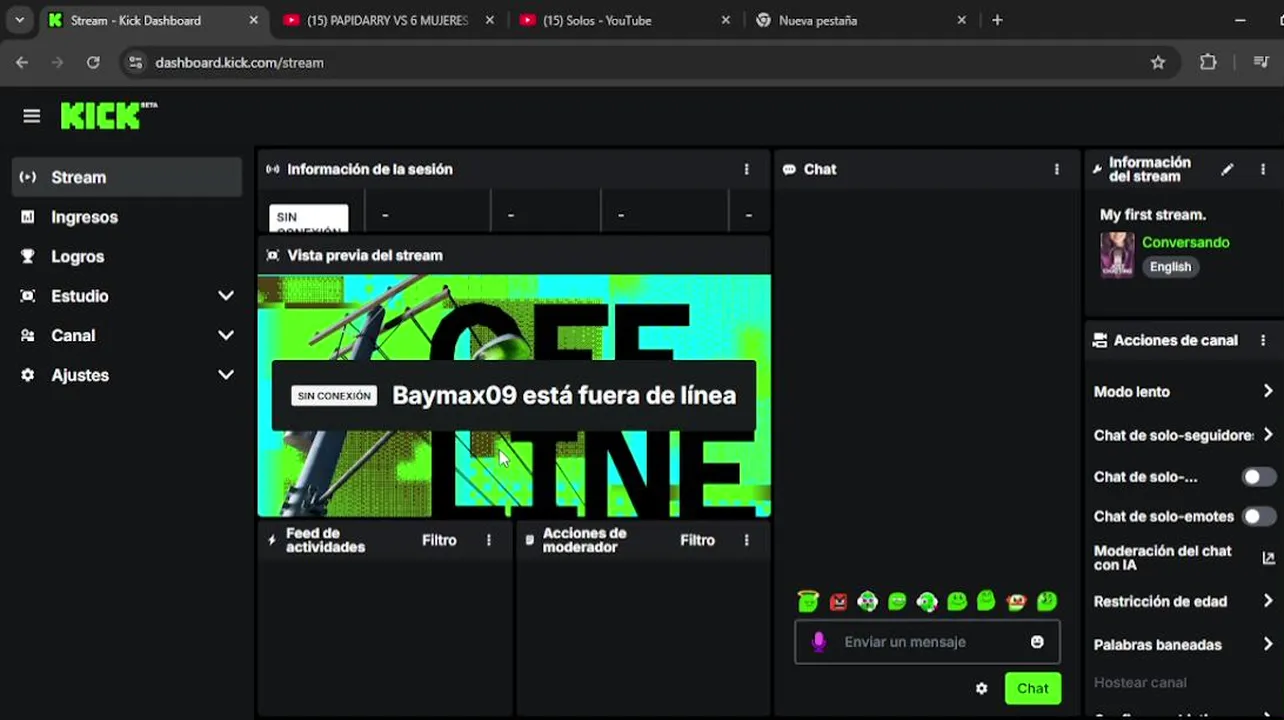Image resolution: width=1284 pixels, height=720 pixels.
Task: Open the hamburger menu beside Kick logo
Action: click(31, 116)
